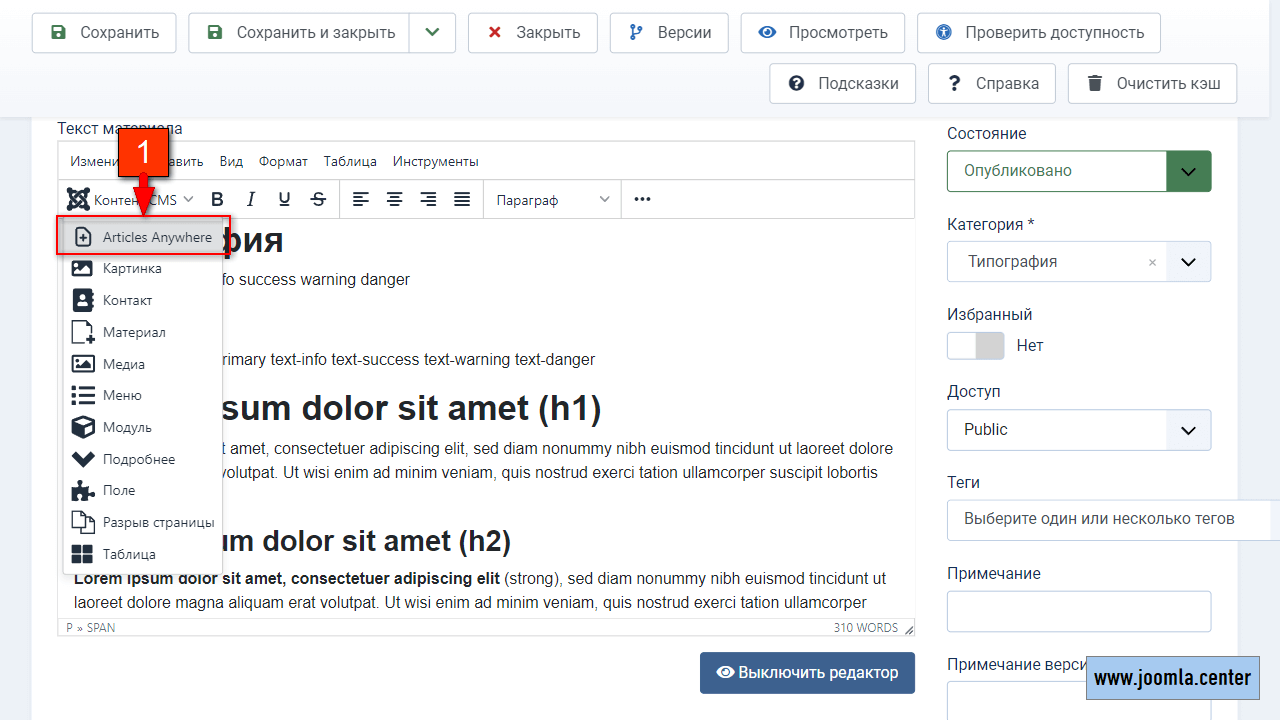Apply italic formatting in the editor
Screen dimensions: 1280x720
(x=251, y=199)
